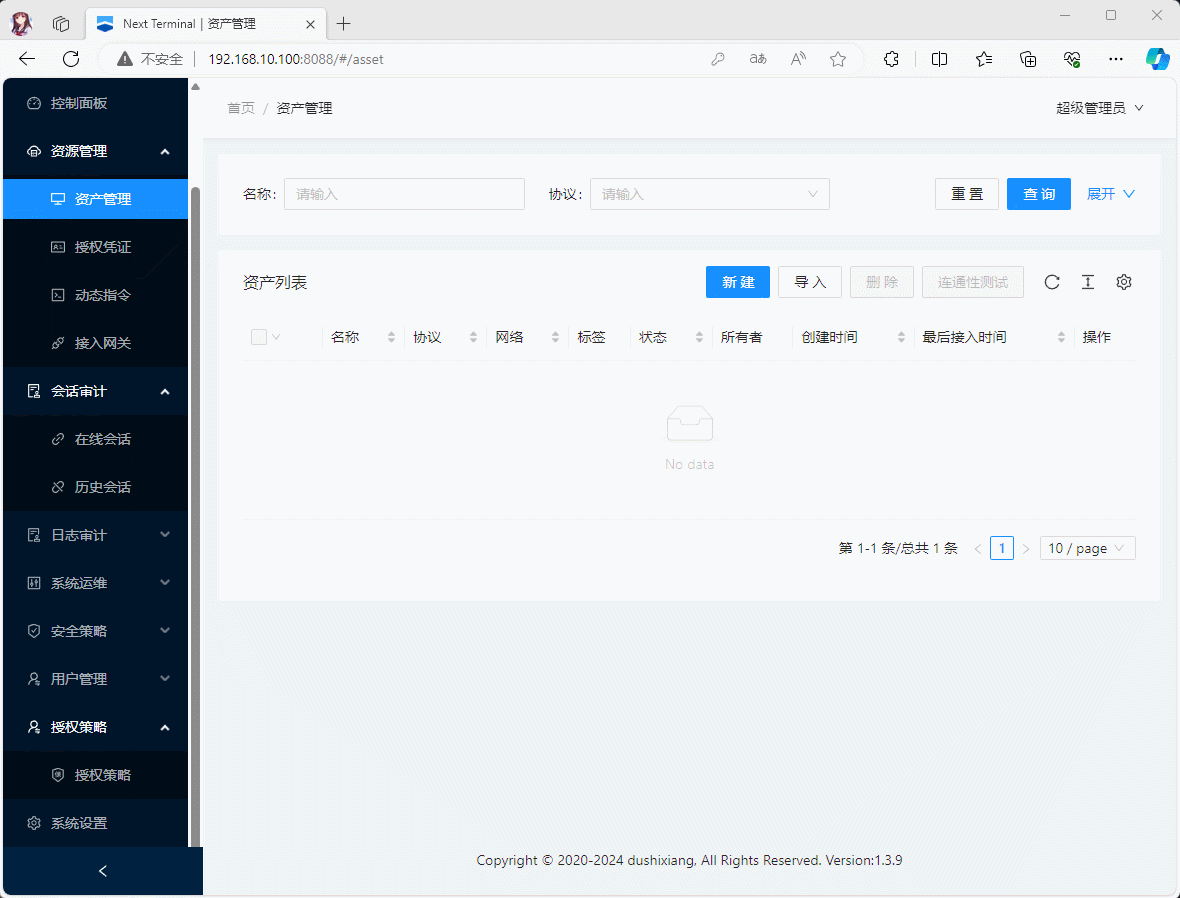Collapse the sidebar with bottom arrow
Image resolution: width=1180 pixels, height=898 pixels.
(x=102, y=871)
